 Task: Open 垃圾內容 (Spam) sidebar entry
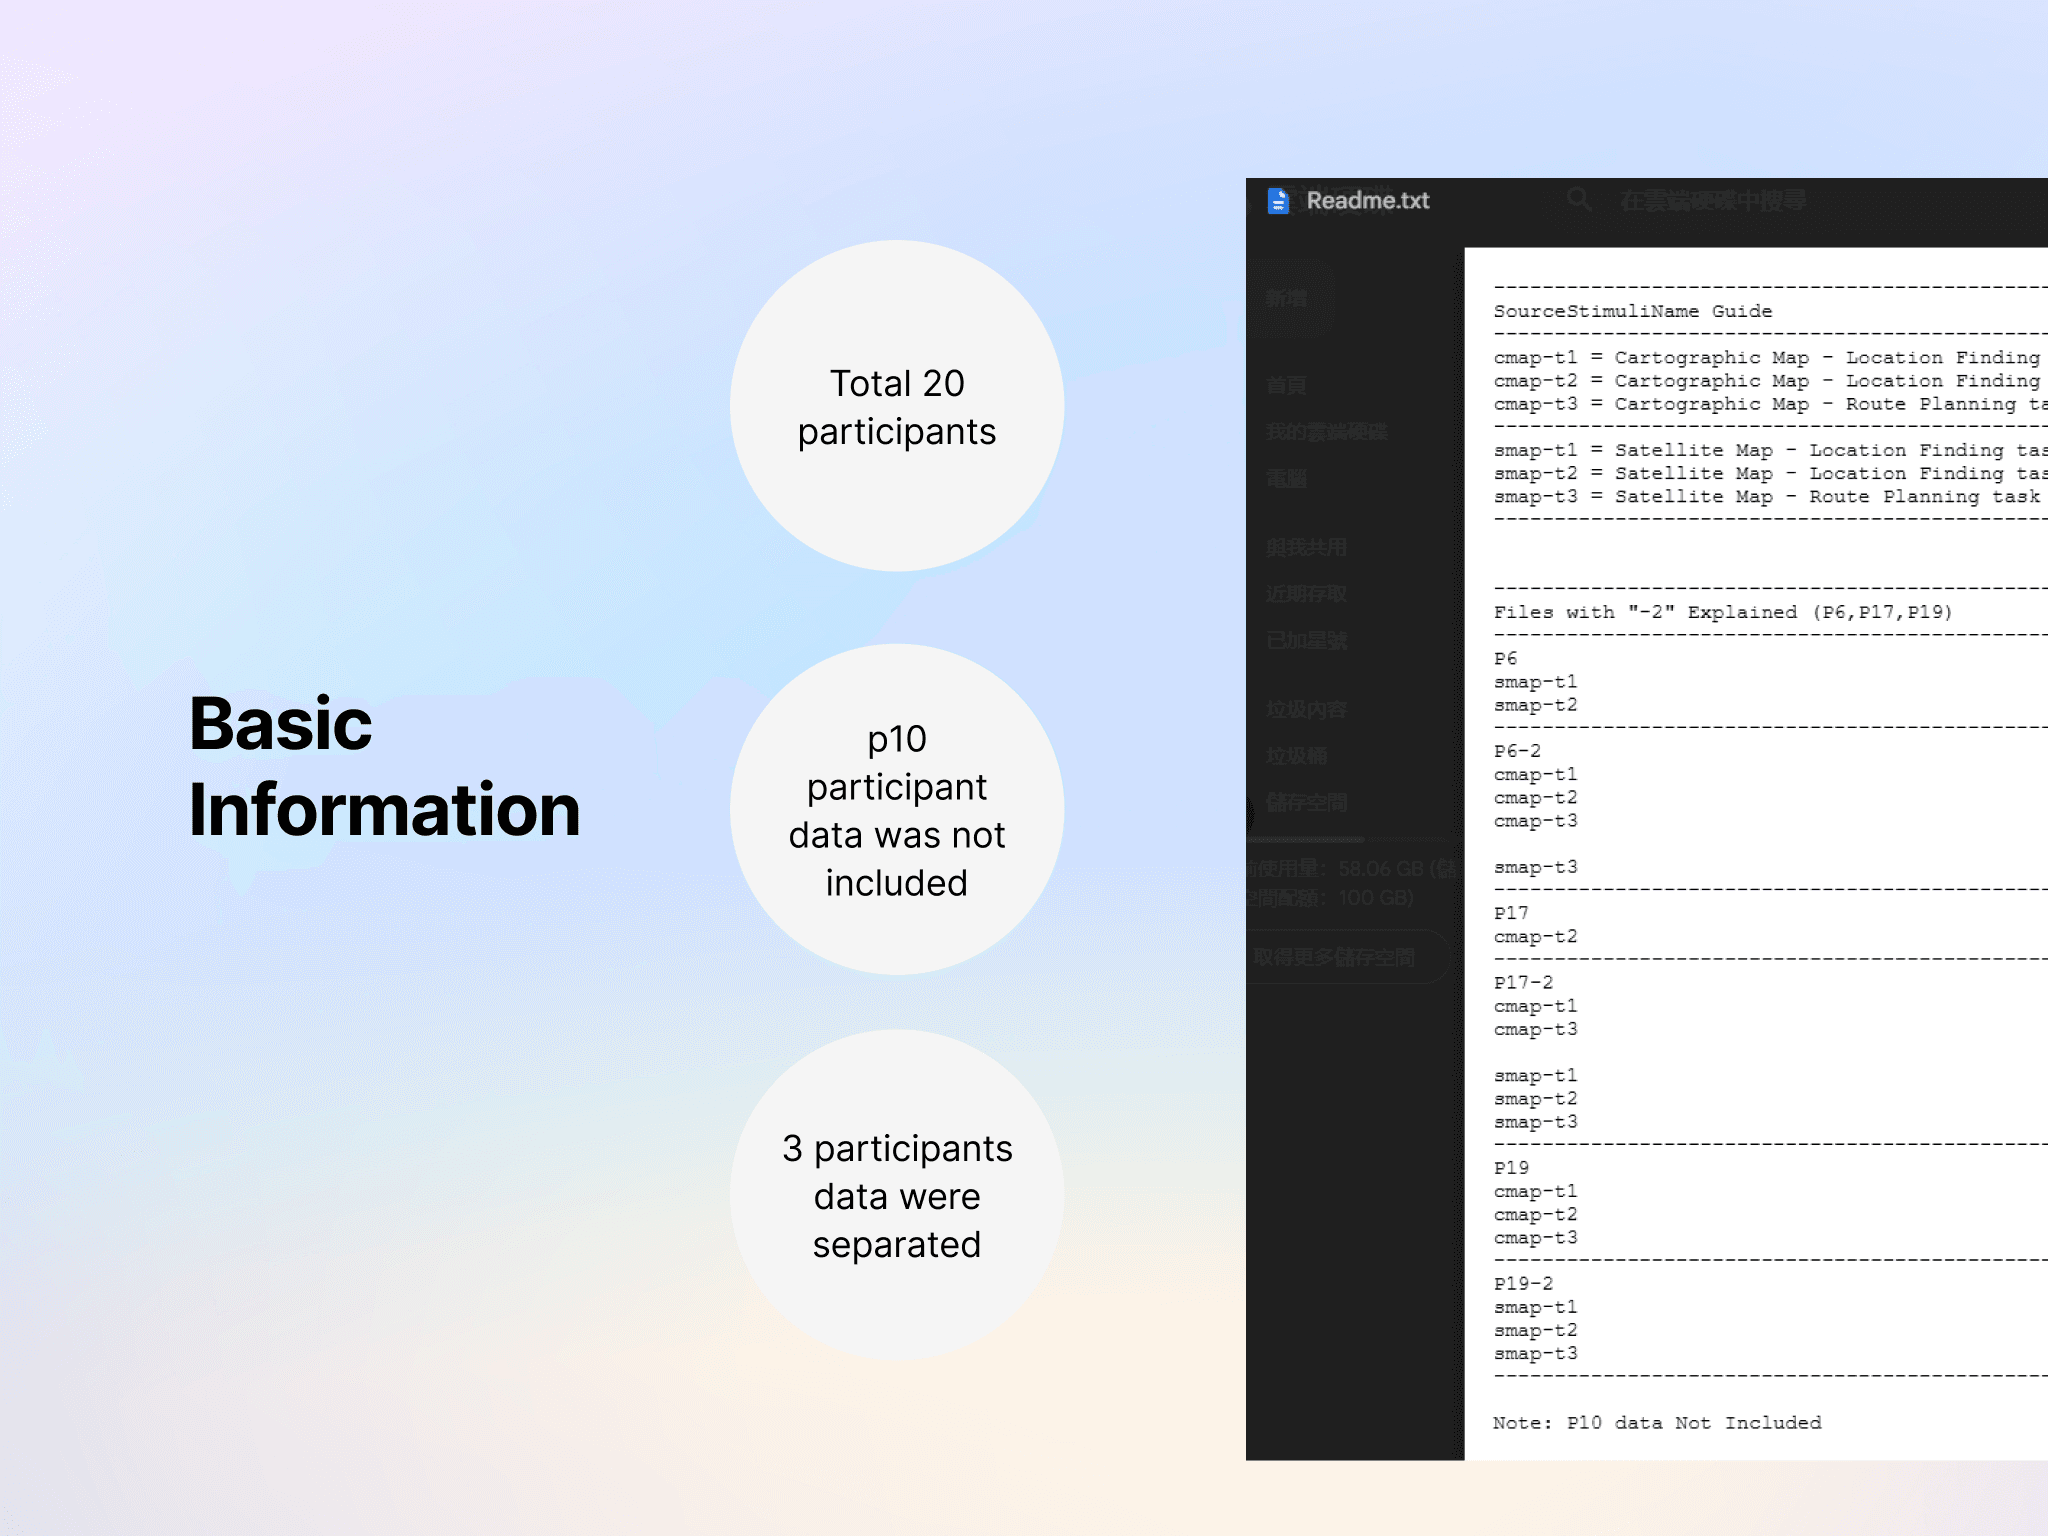pyautogui.click(x=1306, y=710)
